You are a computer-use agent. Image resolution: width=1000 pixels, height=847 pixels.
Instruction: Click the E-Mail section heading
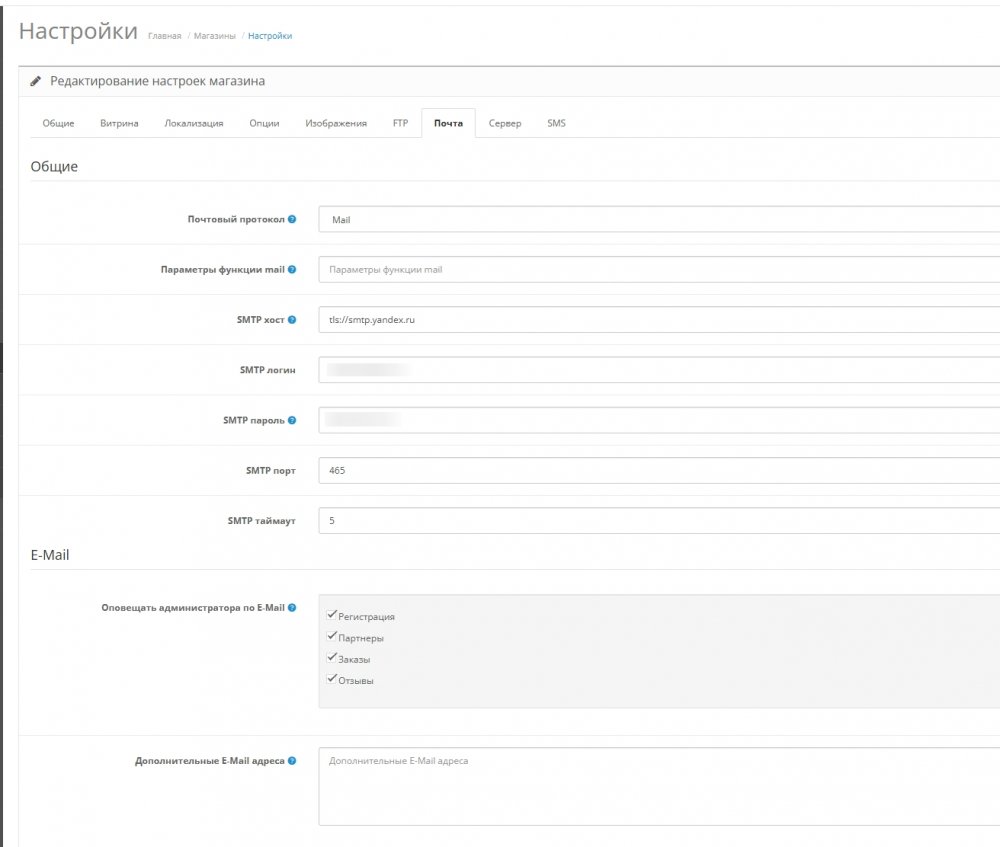click(x=50, y=555)
